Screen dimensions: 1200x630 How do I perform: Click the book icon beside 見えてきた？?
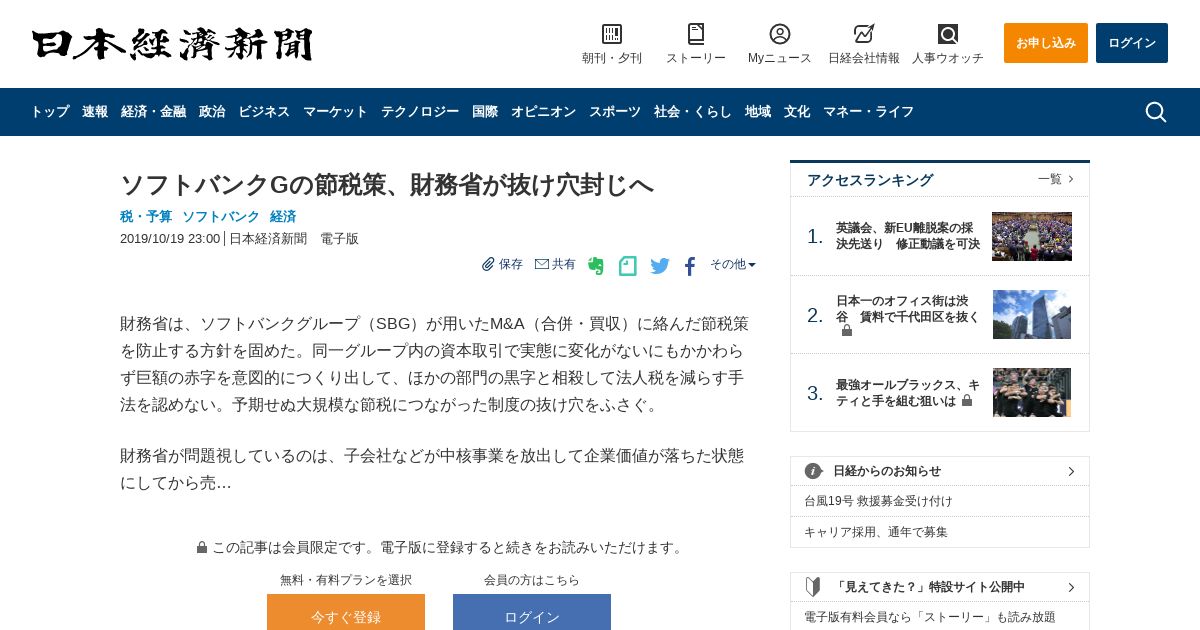pos(813,587)
